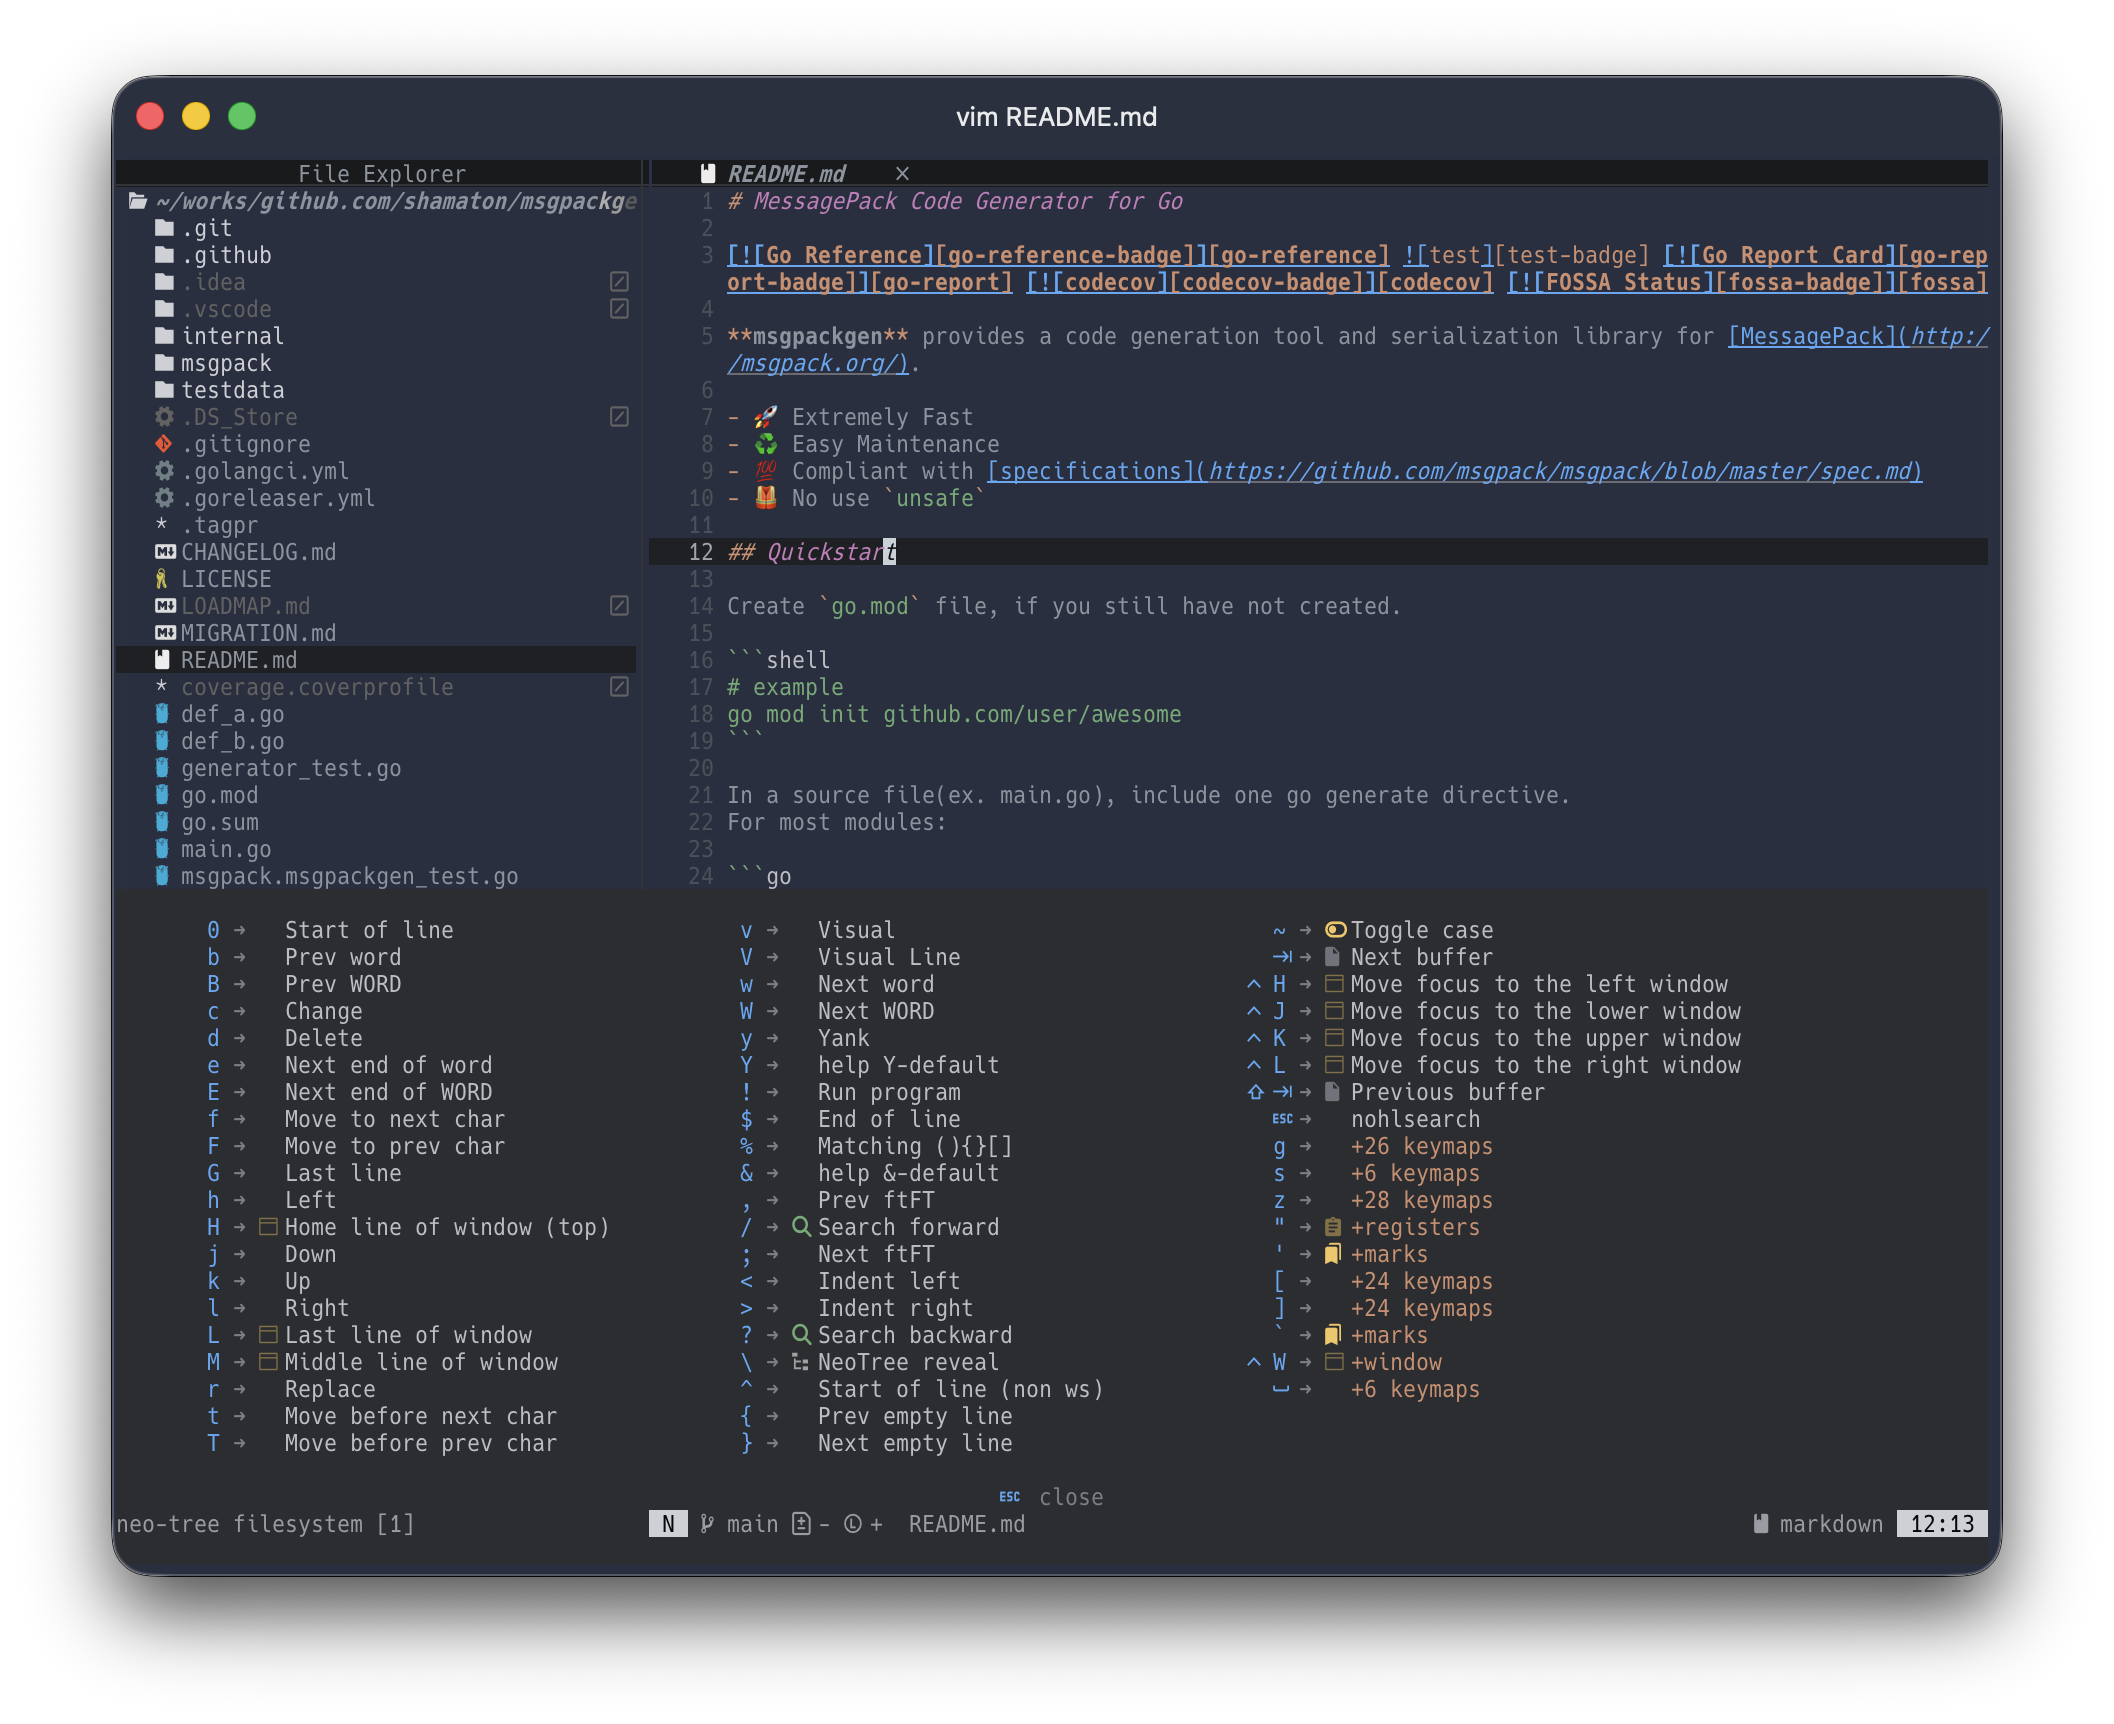Open the .git folder icon

click(x=165, y=228)
